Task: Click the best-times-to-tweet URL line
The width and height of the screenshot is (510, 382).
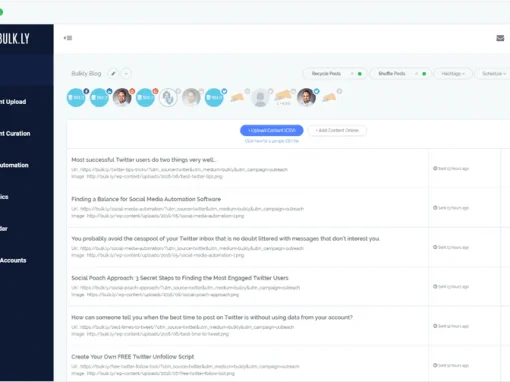Action: (x=183, y=327)
